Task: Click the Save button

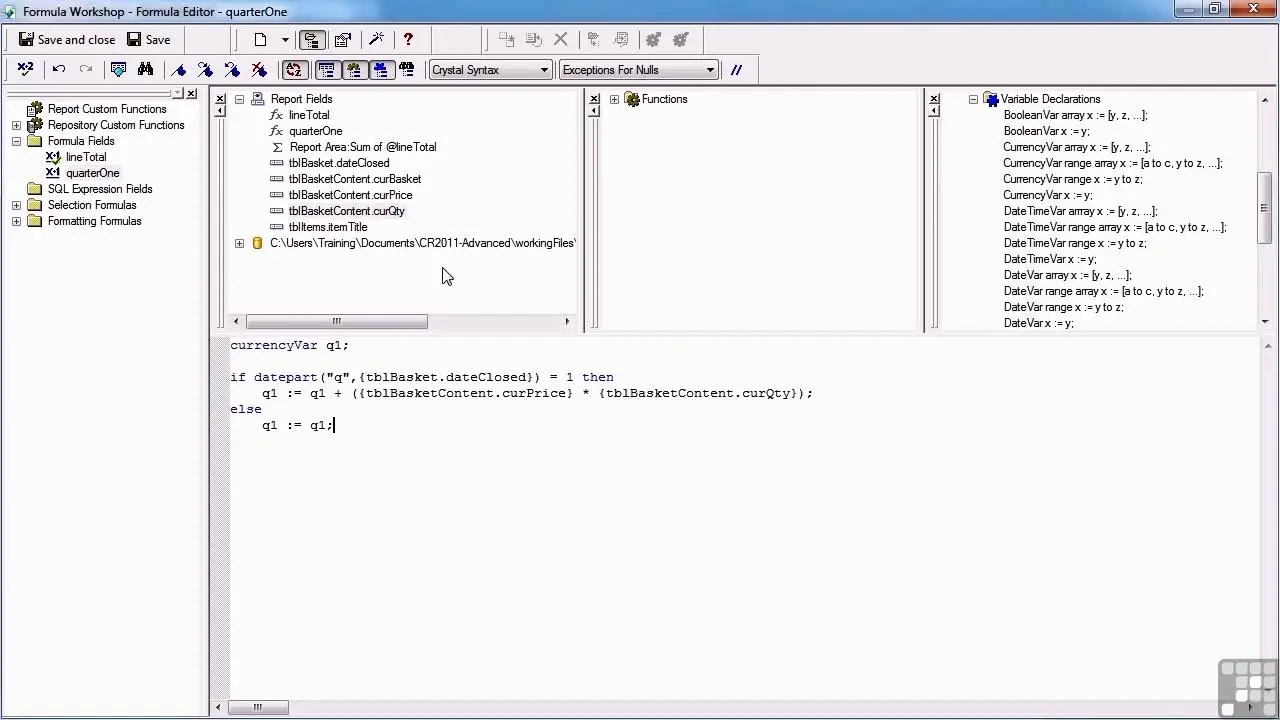Action: point(148,40)
